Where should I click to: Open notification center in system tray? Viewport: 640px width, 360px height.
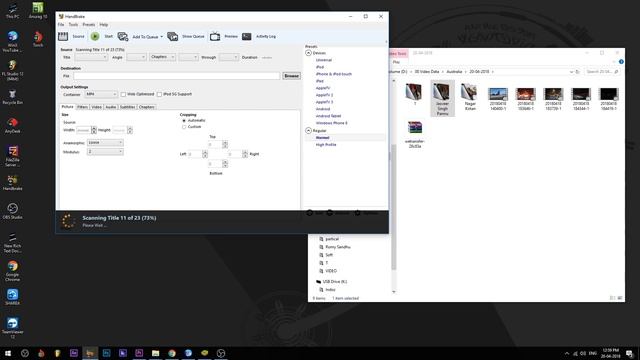click(630, 353)
